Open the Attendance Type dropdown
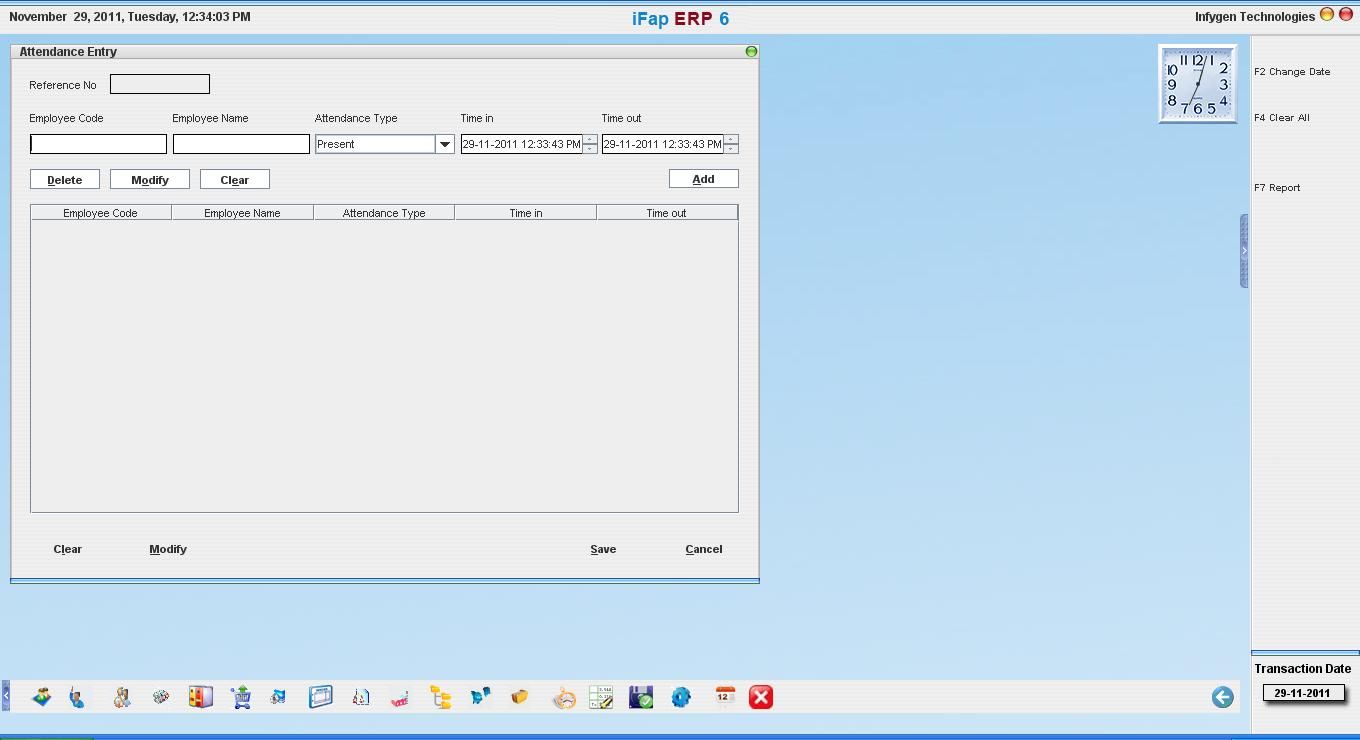Viewport: 1360px width, 740px height. 445,144
